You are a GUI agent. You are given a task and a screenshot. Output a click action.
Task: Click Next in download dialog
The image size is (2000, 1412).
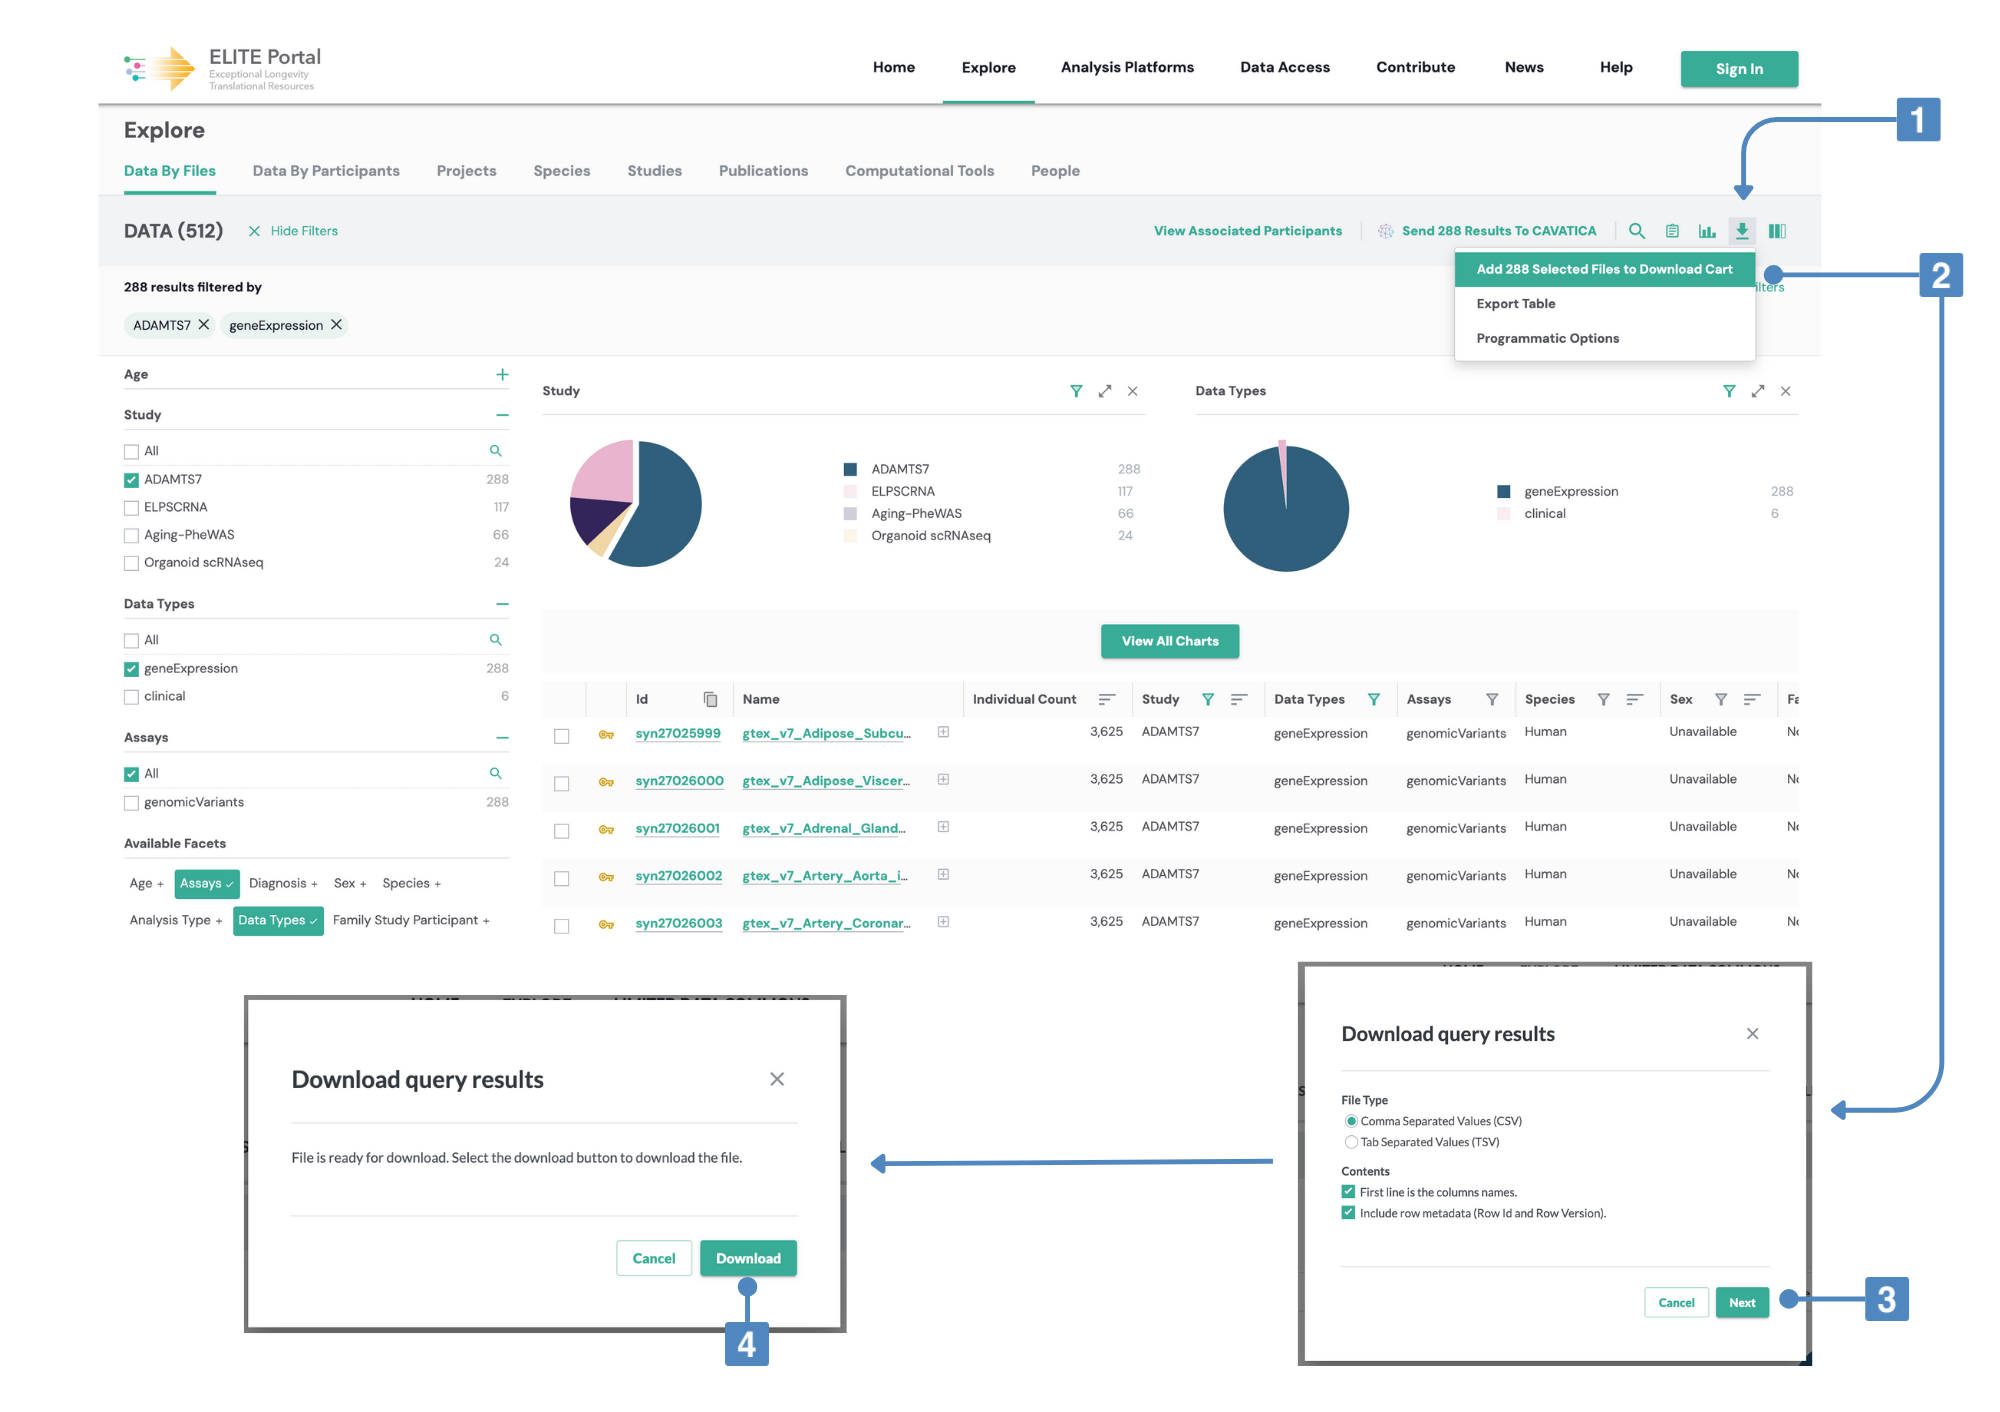[1742, 1302]
